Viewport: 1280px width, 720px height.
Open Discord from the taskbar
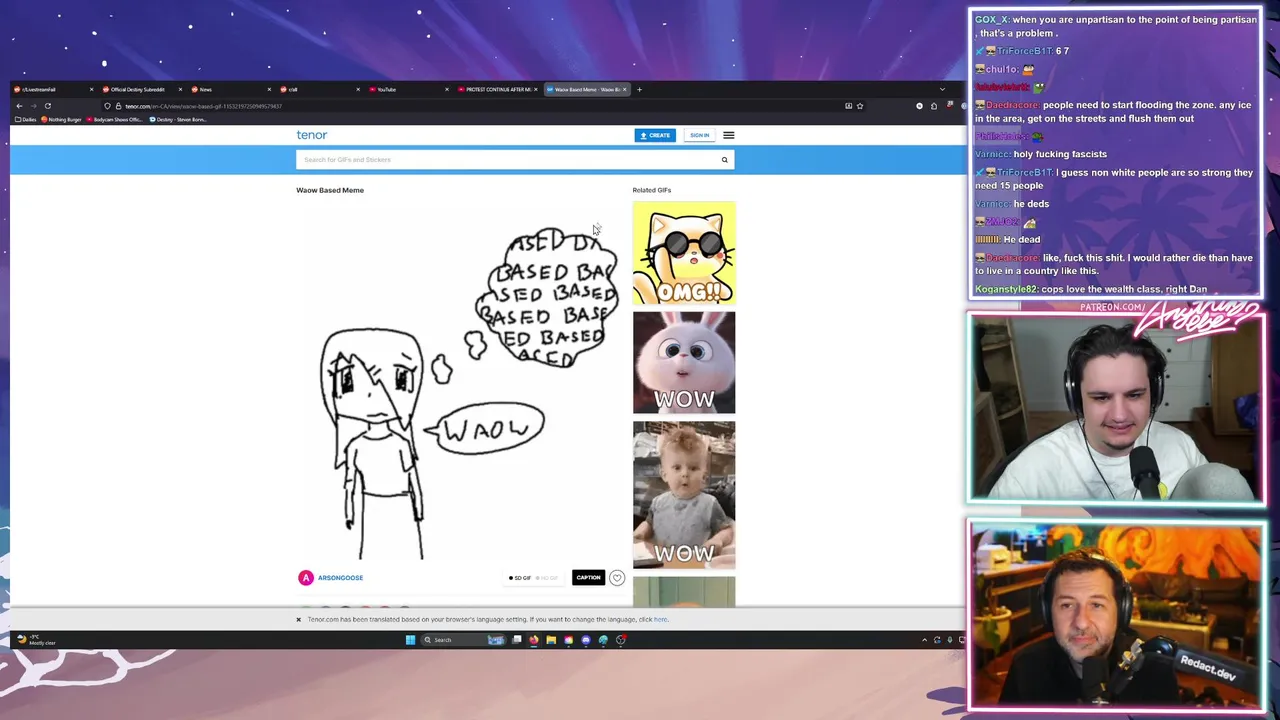[586, 640]
